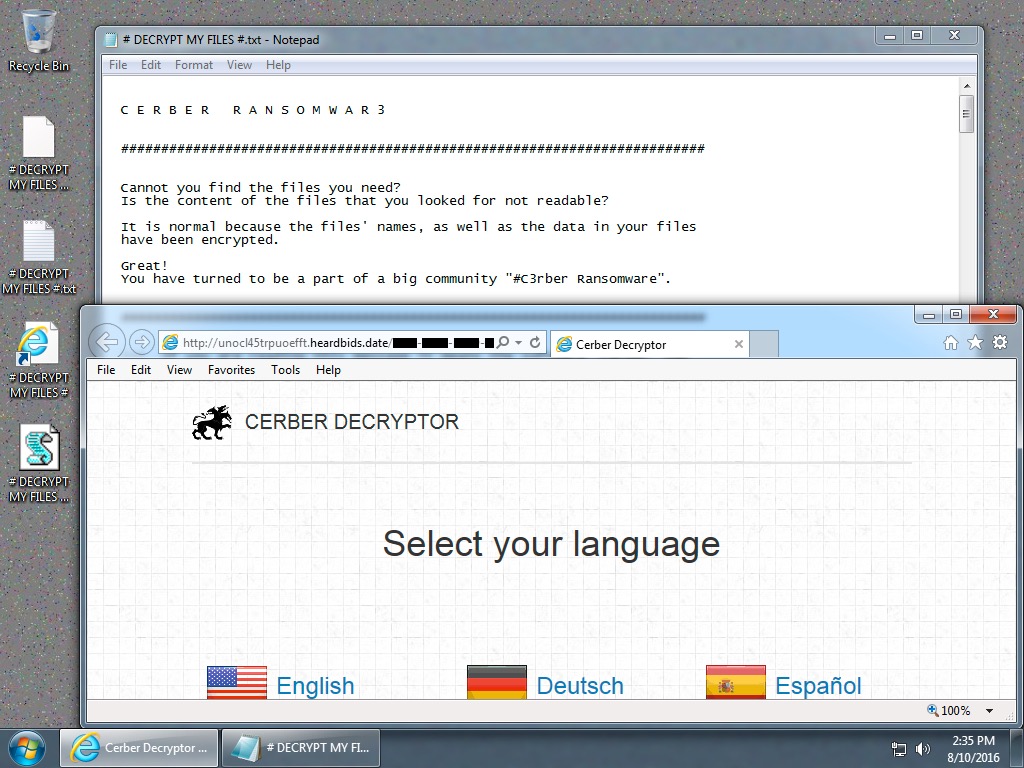
Task: Click the Notepad vertical scrollbar thumb
Action: tap(966, 113)
